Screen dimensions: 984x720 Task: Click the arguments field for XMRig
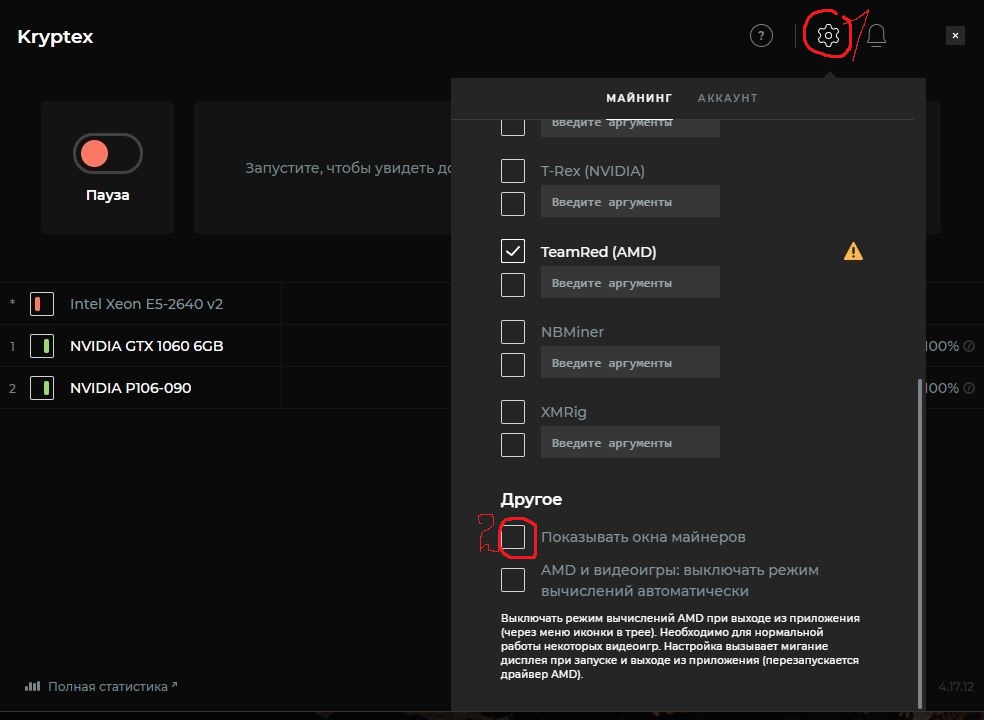630,443
